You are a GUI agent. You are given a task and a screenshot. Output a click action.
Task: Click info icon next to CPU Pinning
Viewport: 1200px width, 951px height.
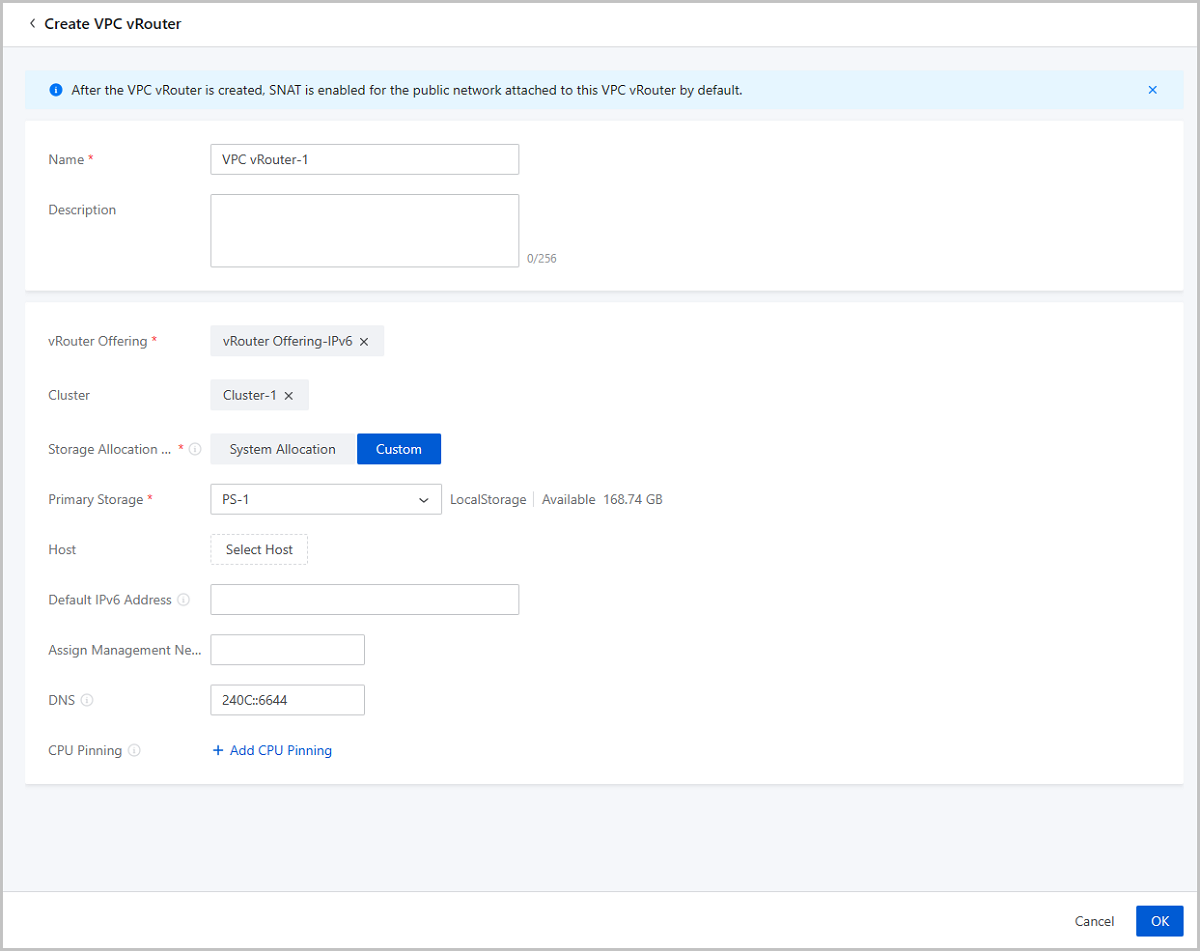tap(134, 750)
